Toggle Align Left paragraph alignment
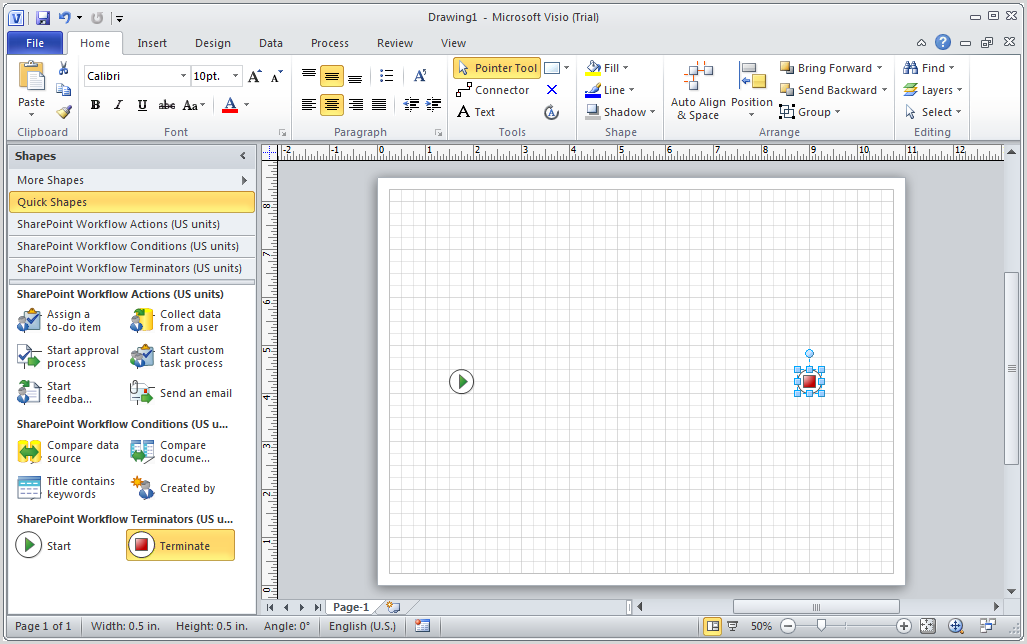1027x644 pixels. [x=308, y=104]
